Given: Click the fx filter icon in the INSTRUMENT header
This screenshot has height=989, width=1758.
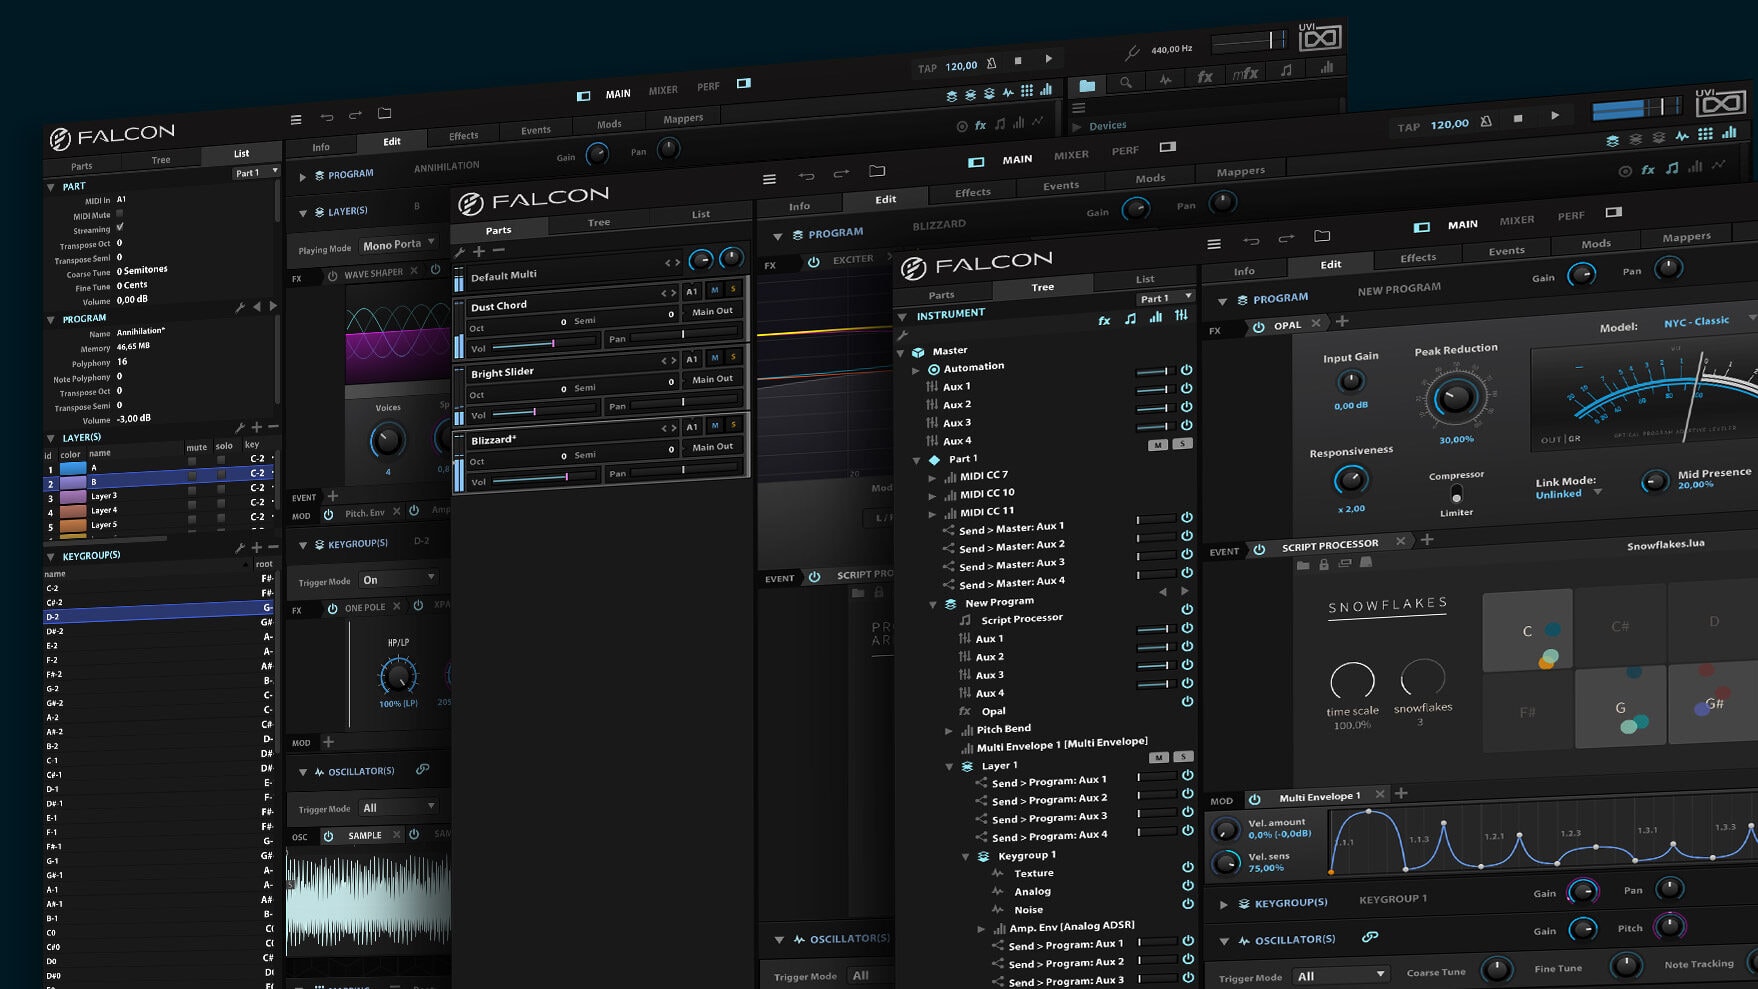Looking at the screenshot, I should click(1104, 320).
